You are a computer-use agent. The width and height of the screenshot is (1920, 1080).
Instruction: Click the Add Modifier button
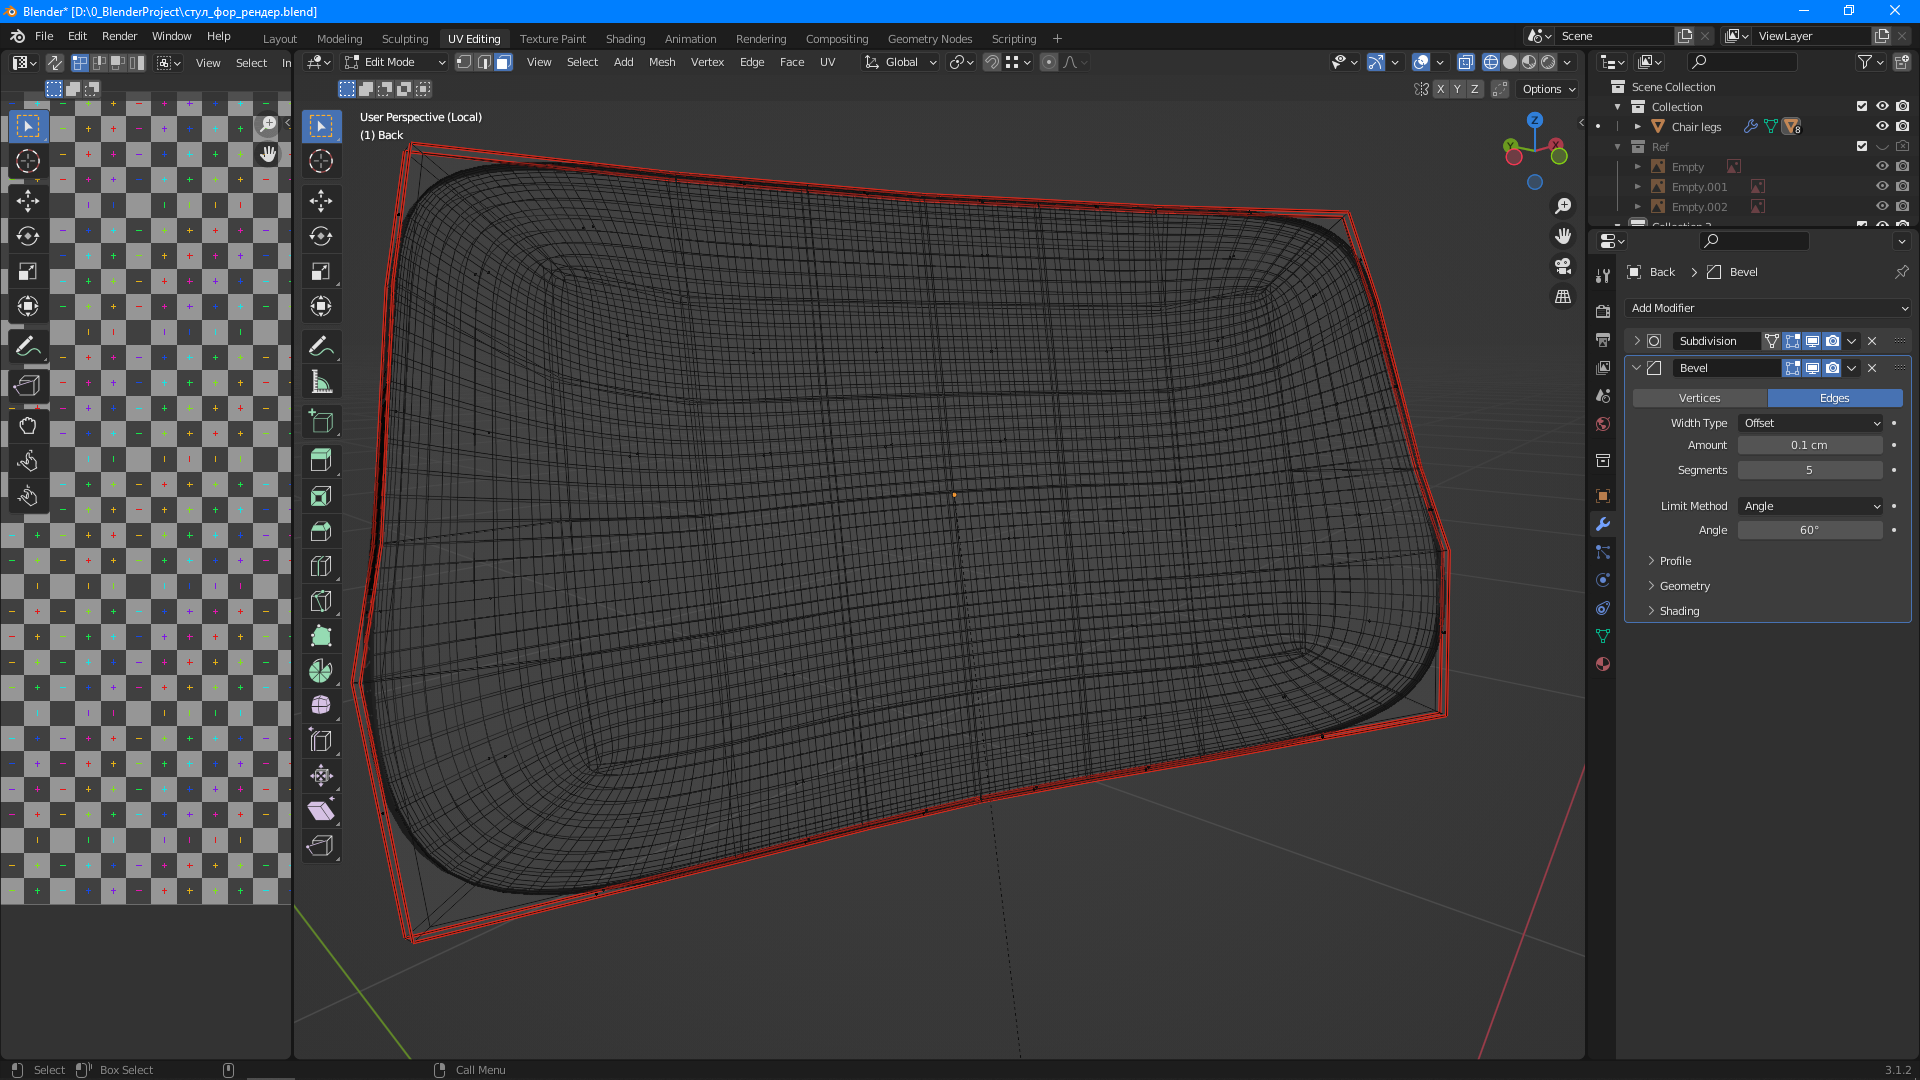click(1767, 308)
